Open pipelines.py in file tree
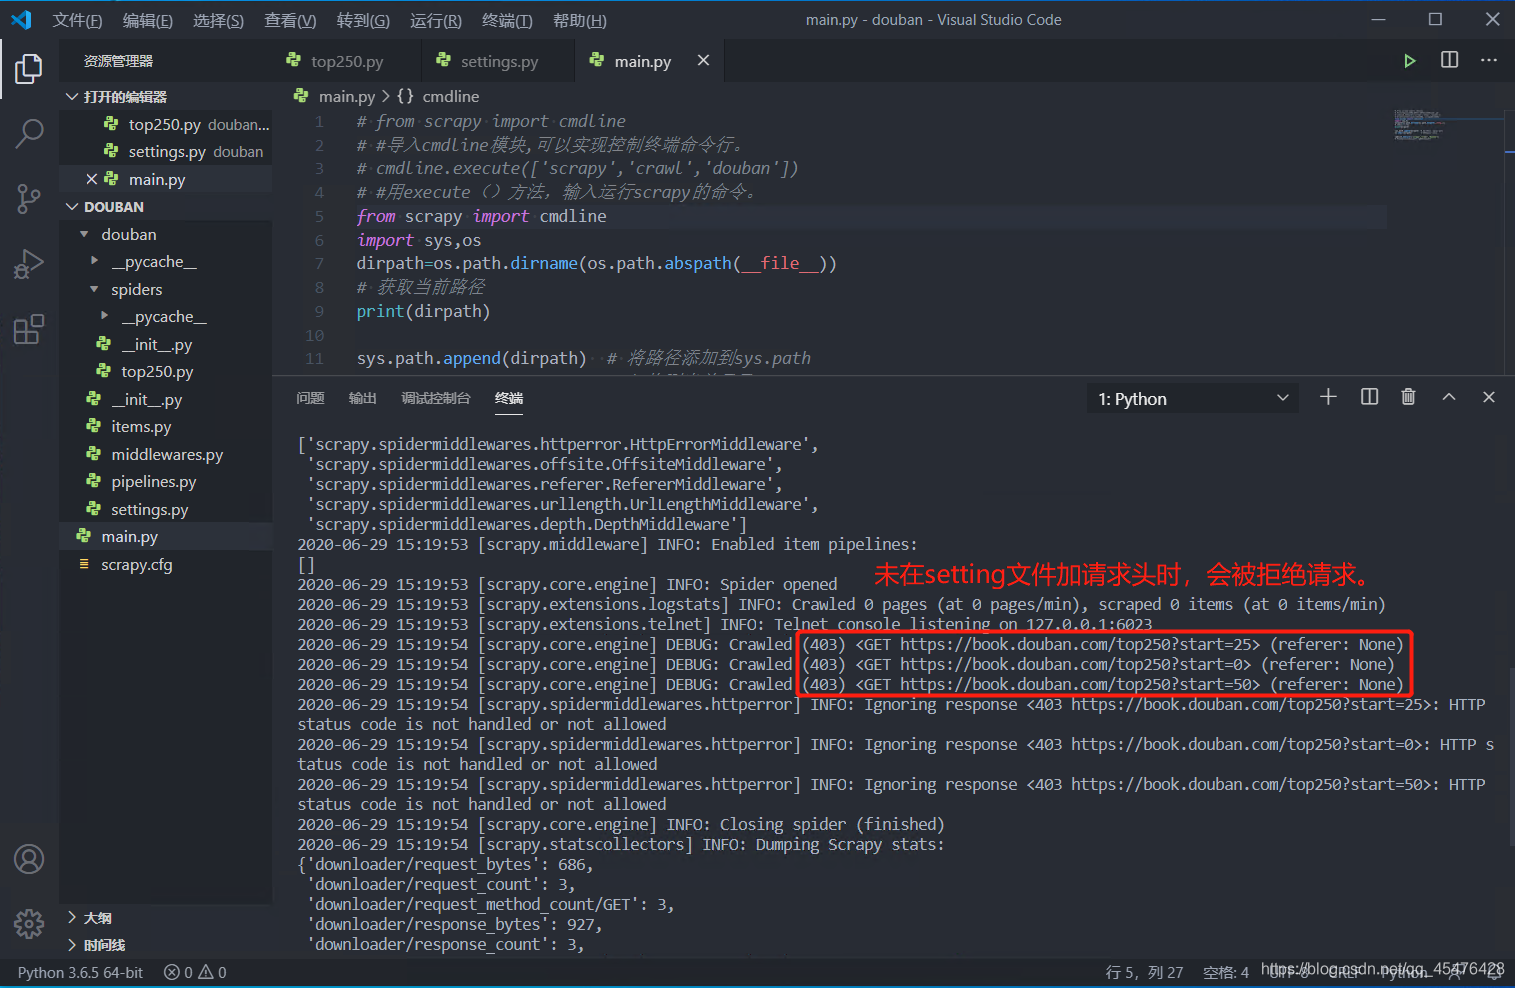The width and height of the screenshot is (1515, 988). (166, 481)
